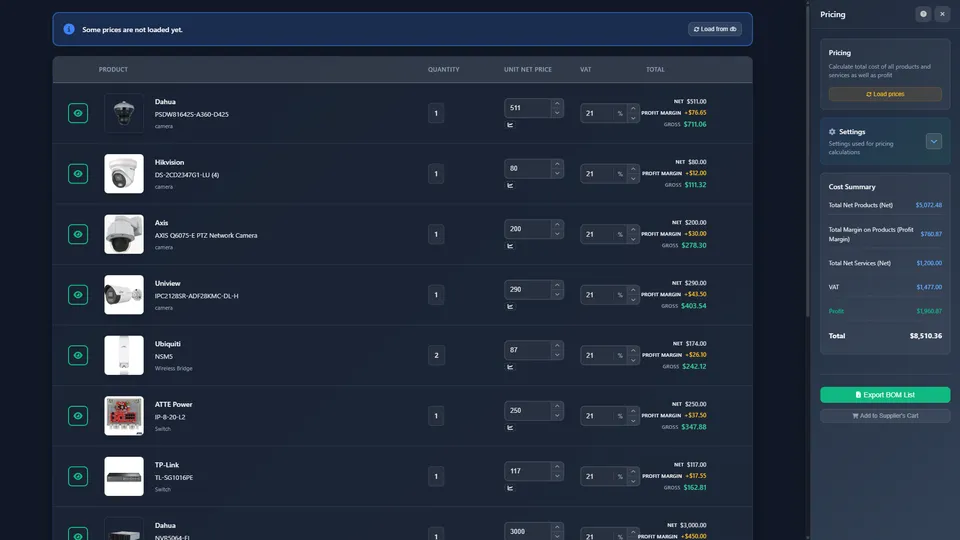Image resolution: width=960 pixels, height=540 pixels.
Task: Toggle visibility eye for ATTE Power switch
Action: pos(78,416)
